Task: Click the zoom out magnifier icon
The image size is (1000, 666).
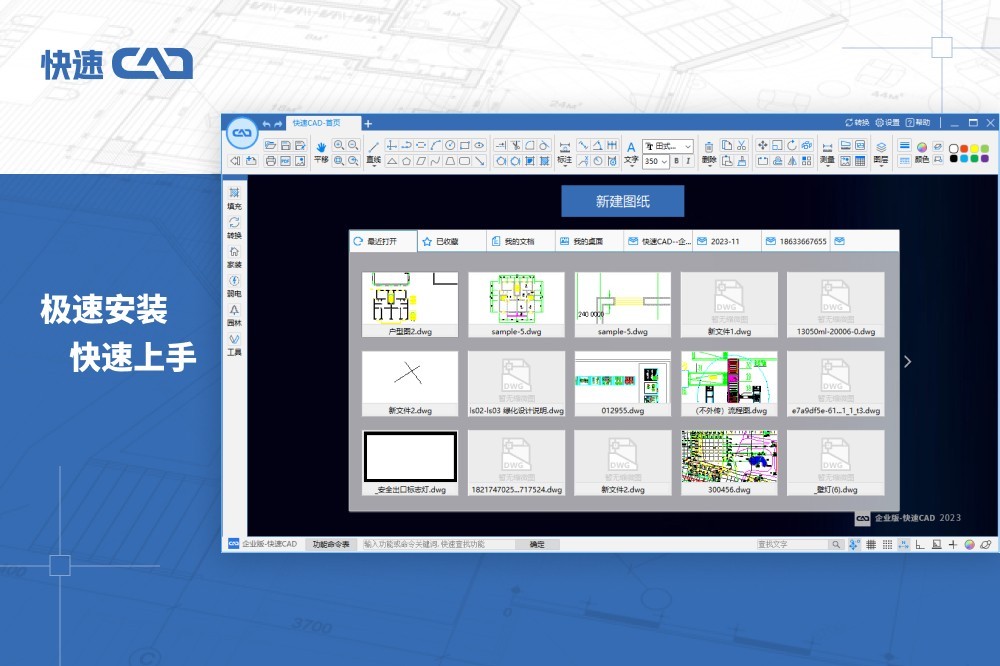Action: click(353, 145)
